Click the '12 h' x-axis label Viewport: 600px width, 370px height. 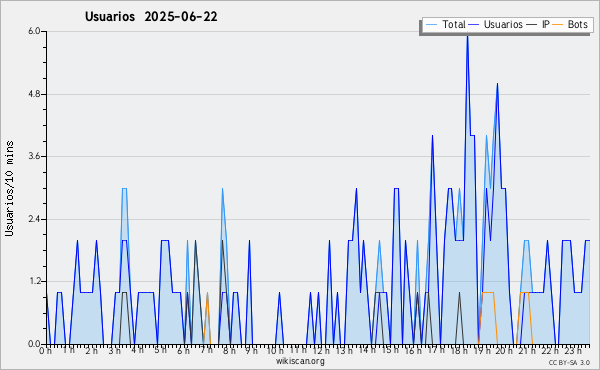tap(321, 351)
